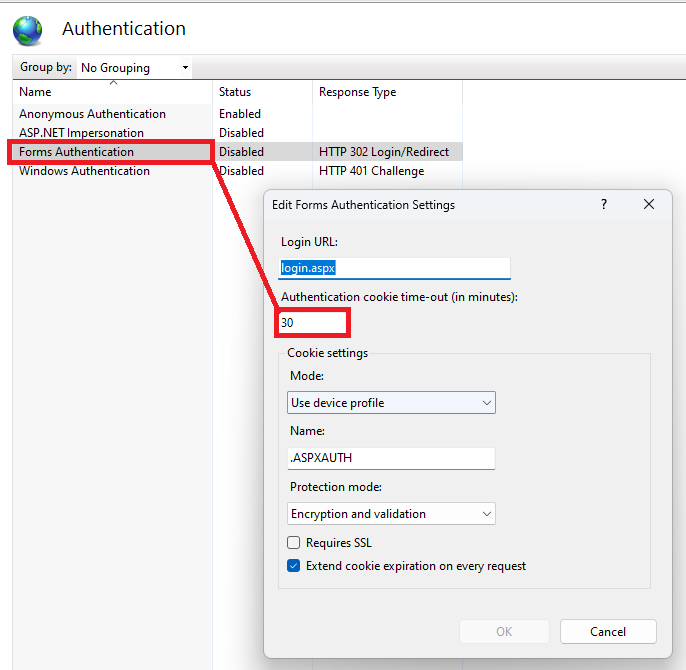Sort by the Name column header
686x670 pixels.
(112, 92)
